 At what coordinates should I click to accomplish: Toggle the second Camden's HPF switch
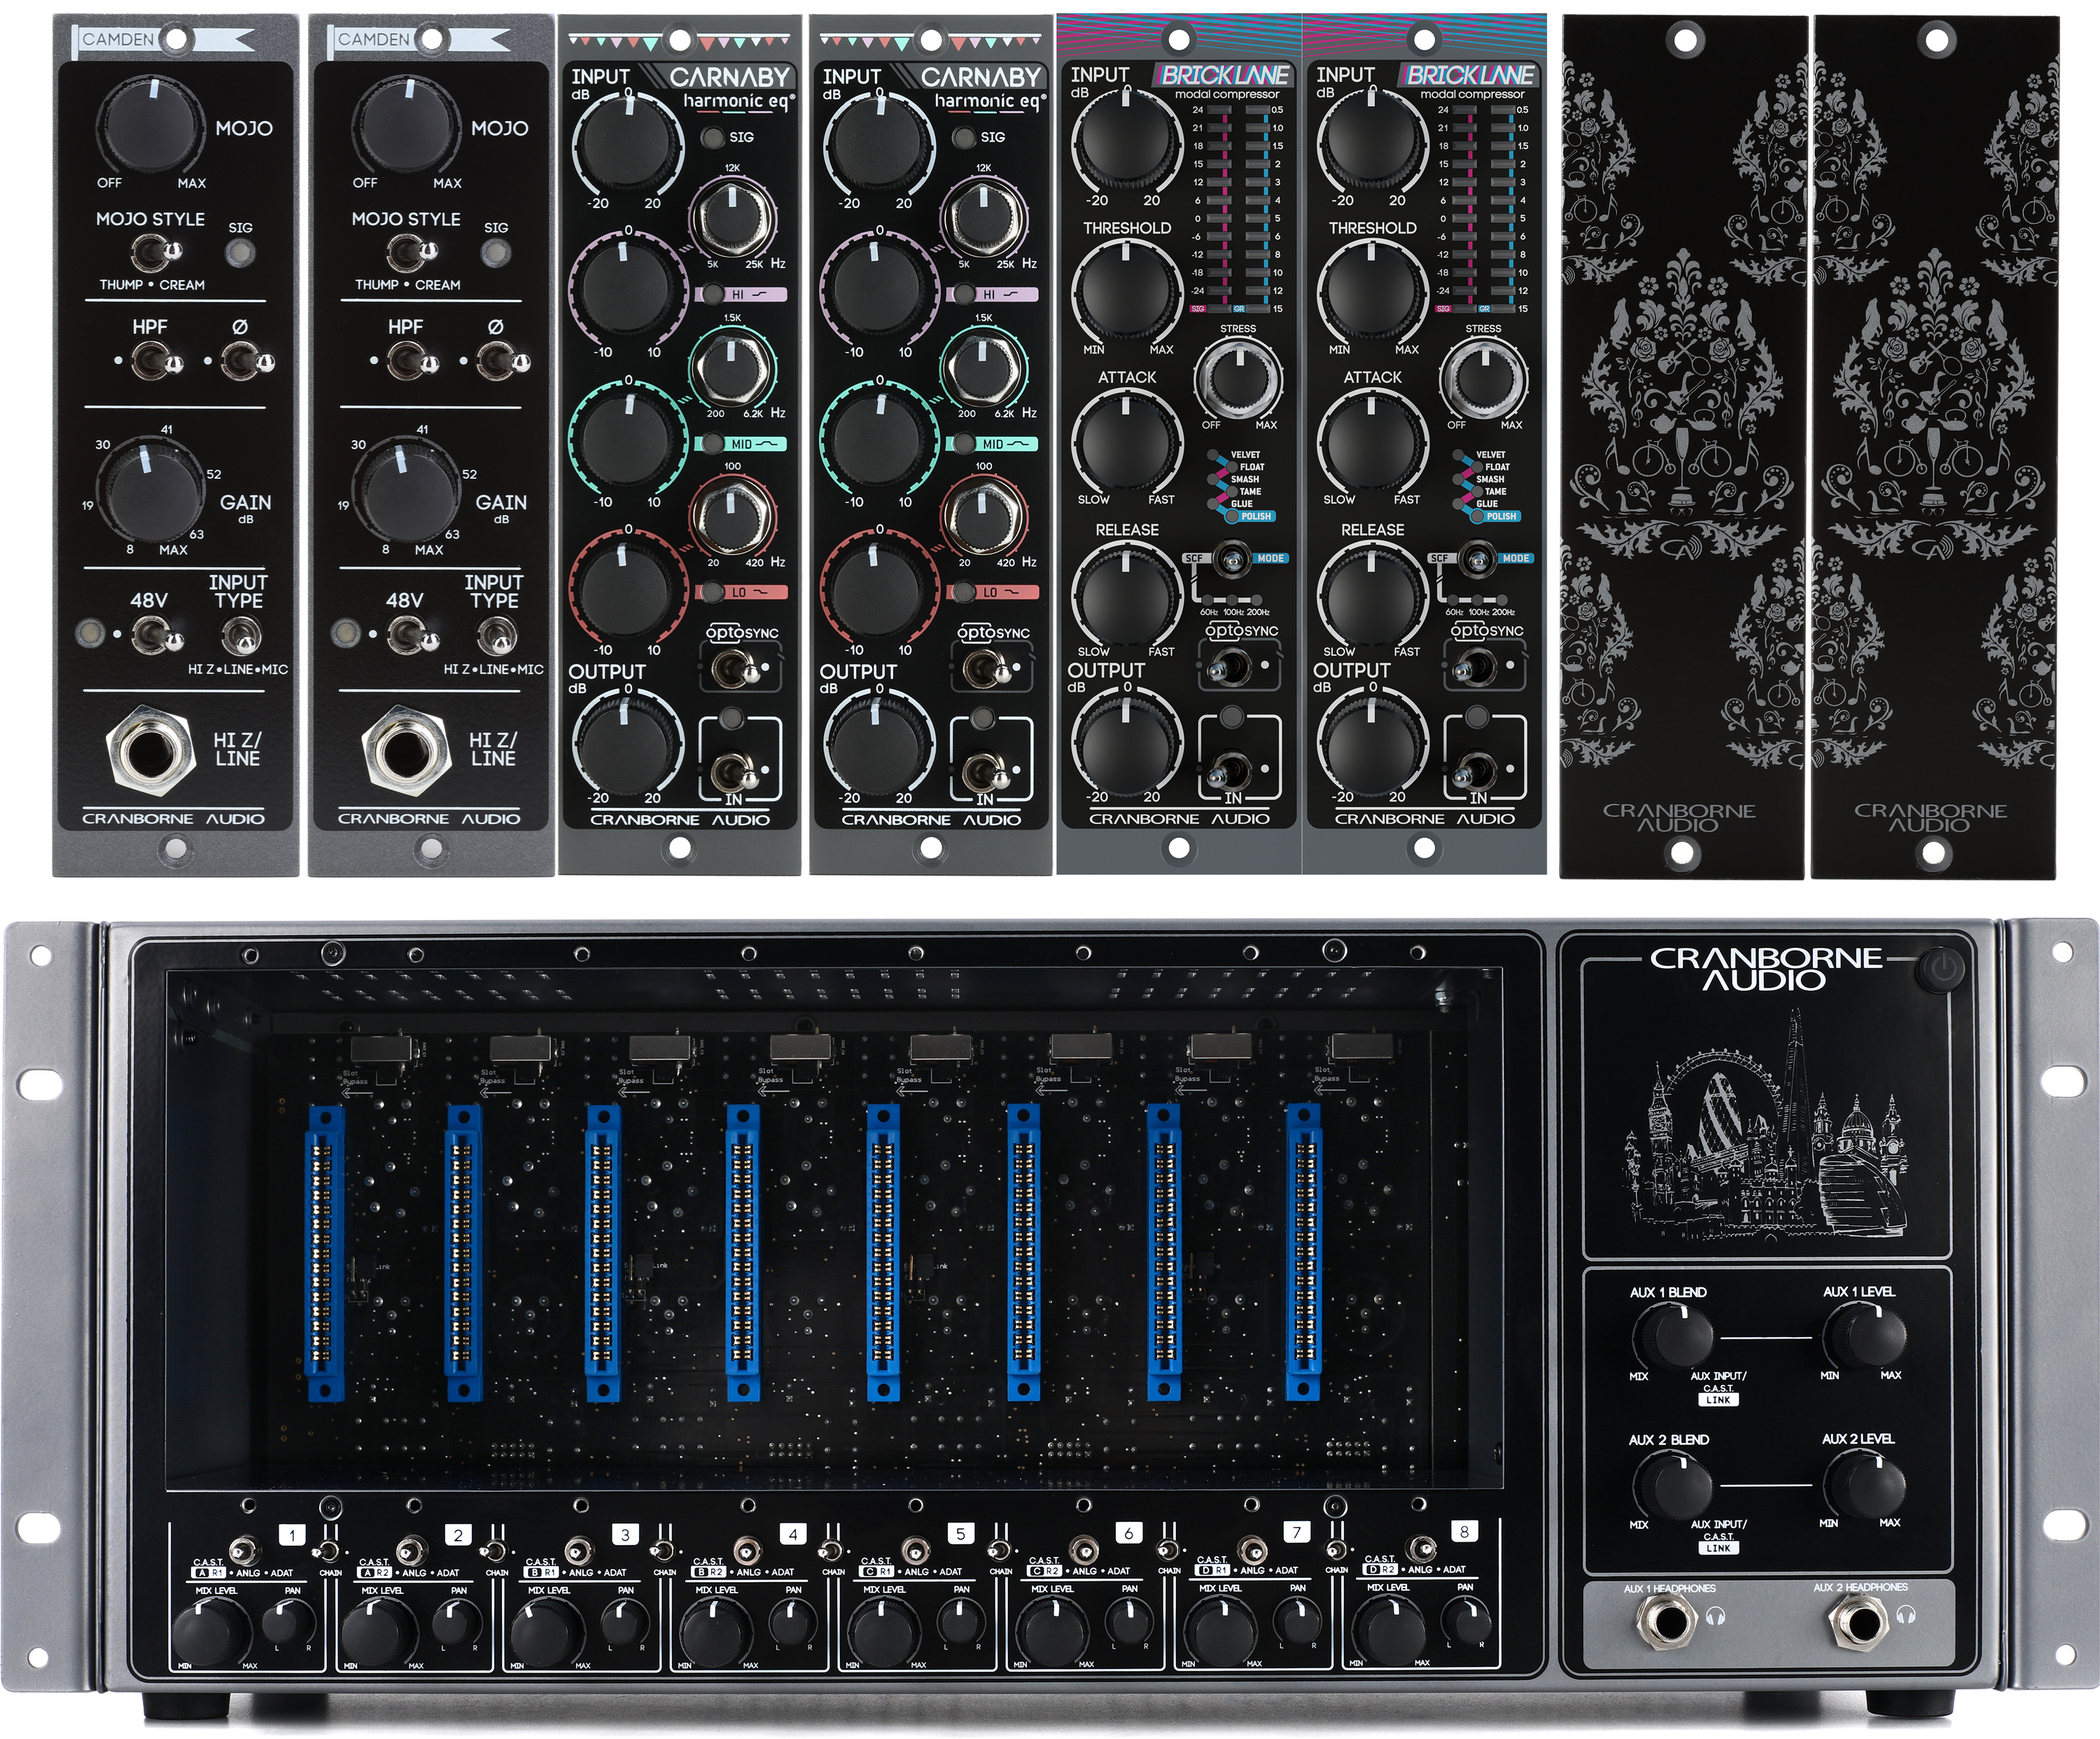point(412,360)
